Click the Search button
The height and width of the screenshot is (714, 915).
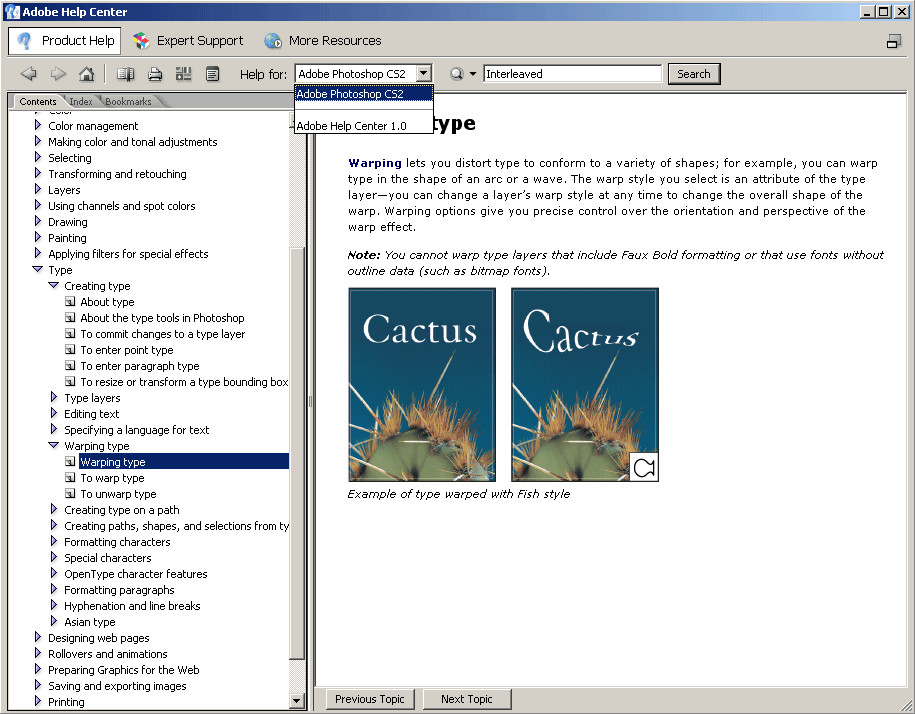(x=694, y=74)
